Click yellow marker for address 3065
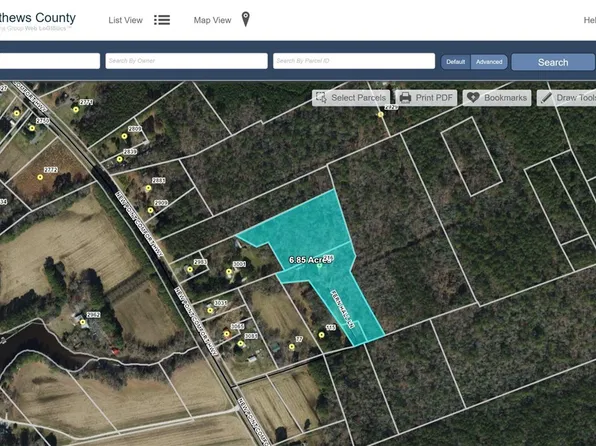 (227, 334)
